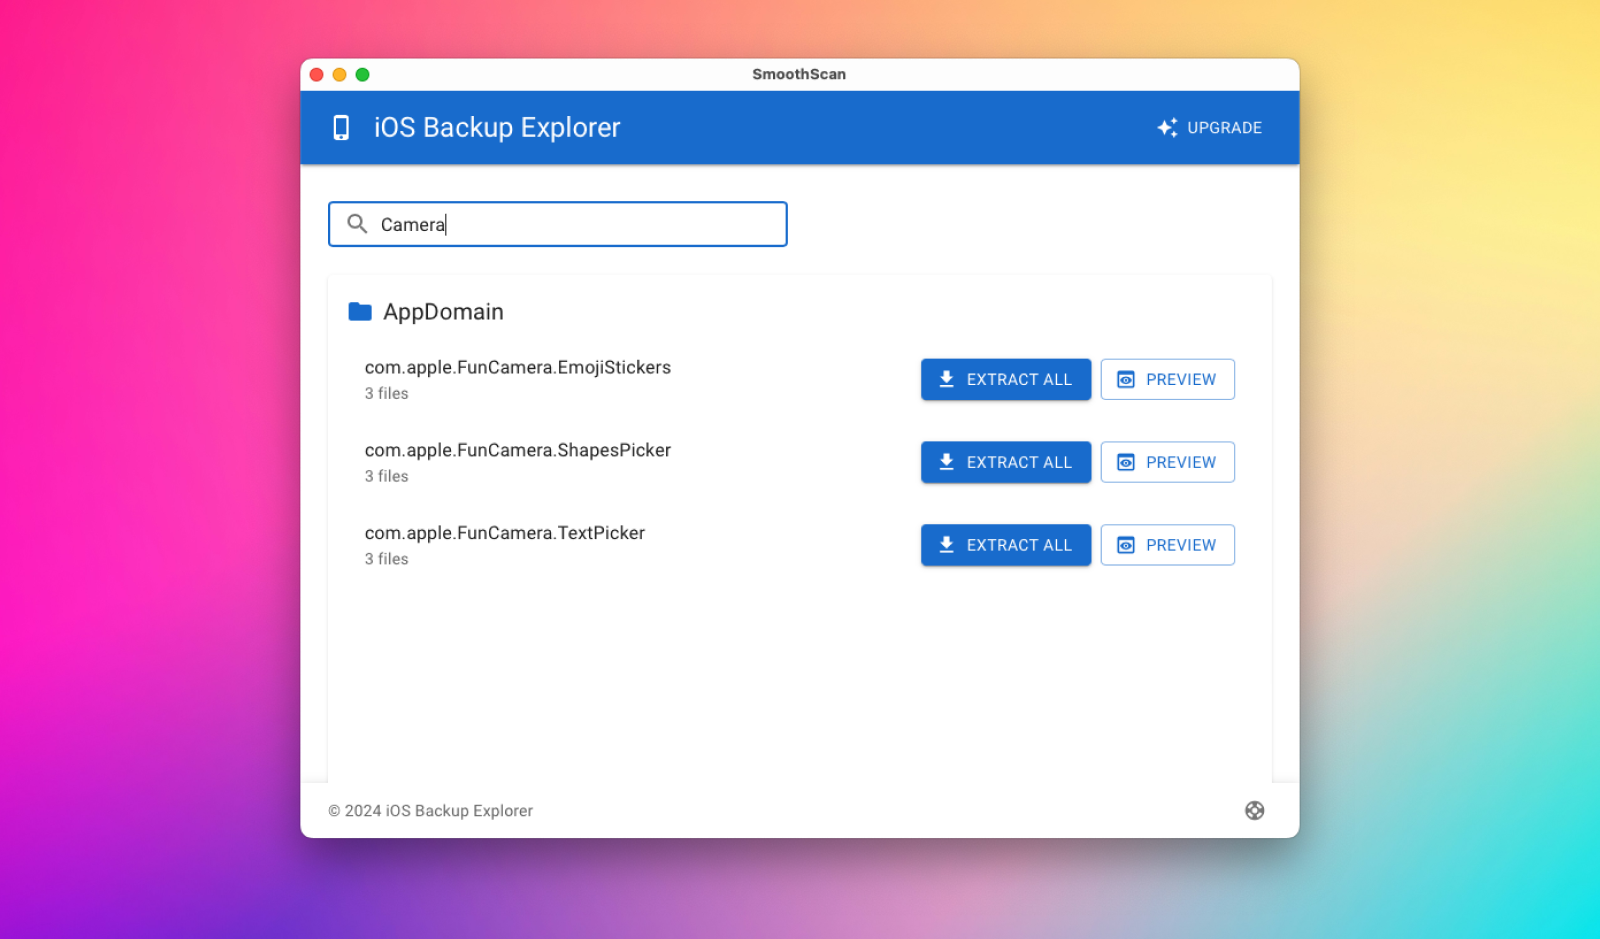Click '3 files' under ShapesPicker
1600x939 pixels.
tap(386, 477)
